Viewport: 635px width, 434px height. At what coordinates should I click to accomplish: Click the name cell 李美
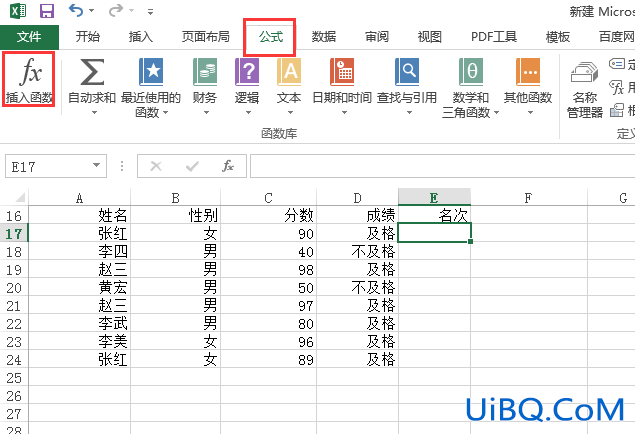pyautogui.click(x=79, y=341)
